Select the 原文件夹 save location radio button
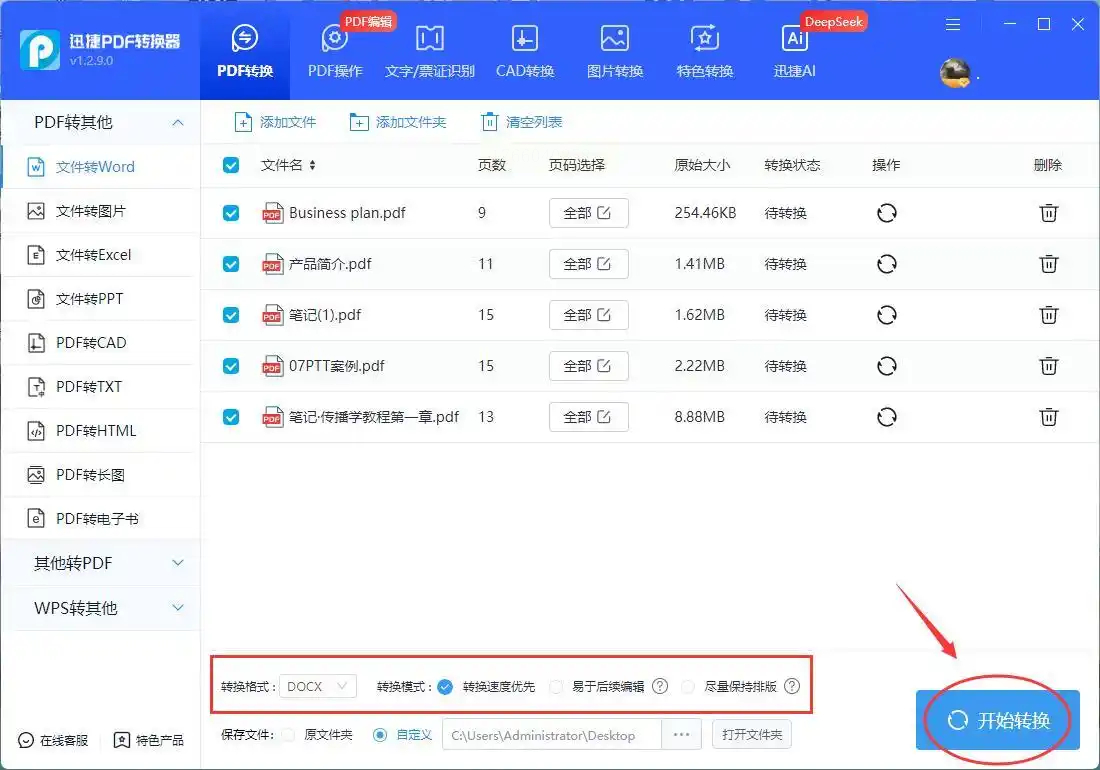1100x770 pixels. tap(288, 735)
